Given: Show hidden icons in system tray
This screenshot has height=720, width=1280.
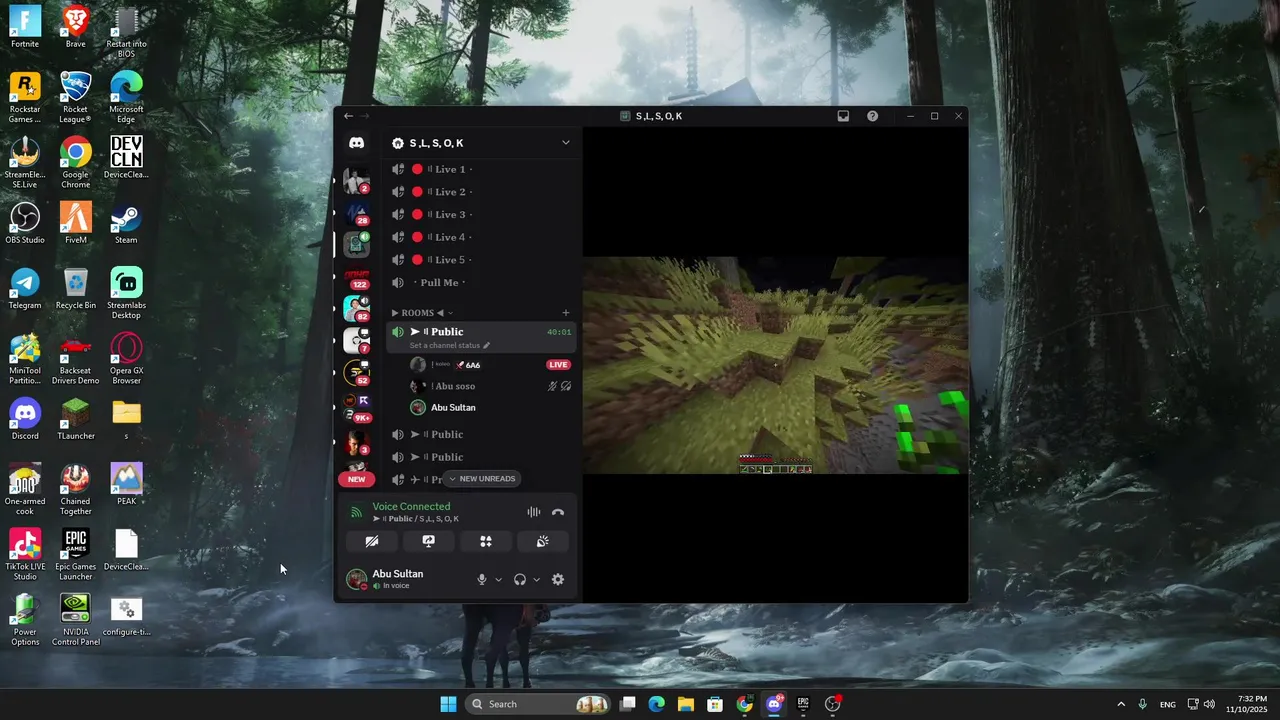Looking at the screenshot, I should [1120, 704].
